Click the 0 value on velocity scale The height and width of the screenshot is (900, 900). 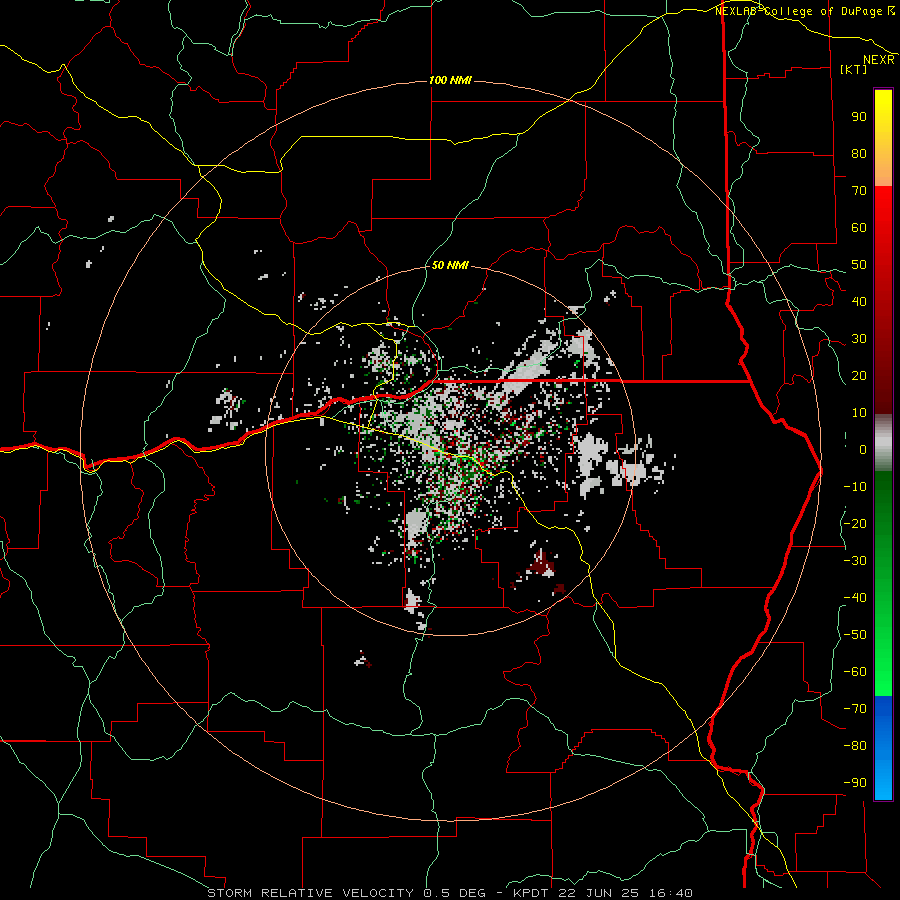click(863, 449)
